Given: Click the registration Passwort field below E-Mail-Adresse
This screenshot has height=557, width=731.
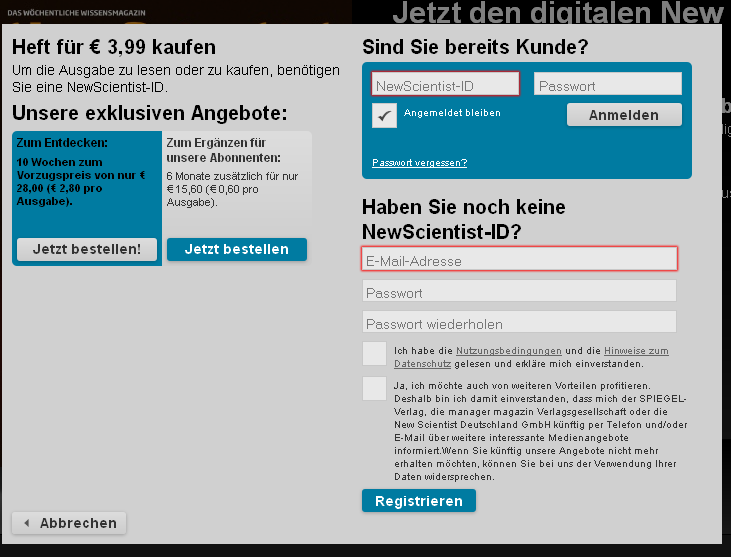Looking at the screenshot, I should pyautogui.click(x=519, y=291).
